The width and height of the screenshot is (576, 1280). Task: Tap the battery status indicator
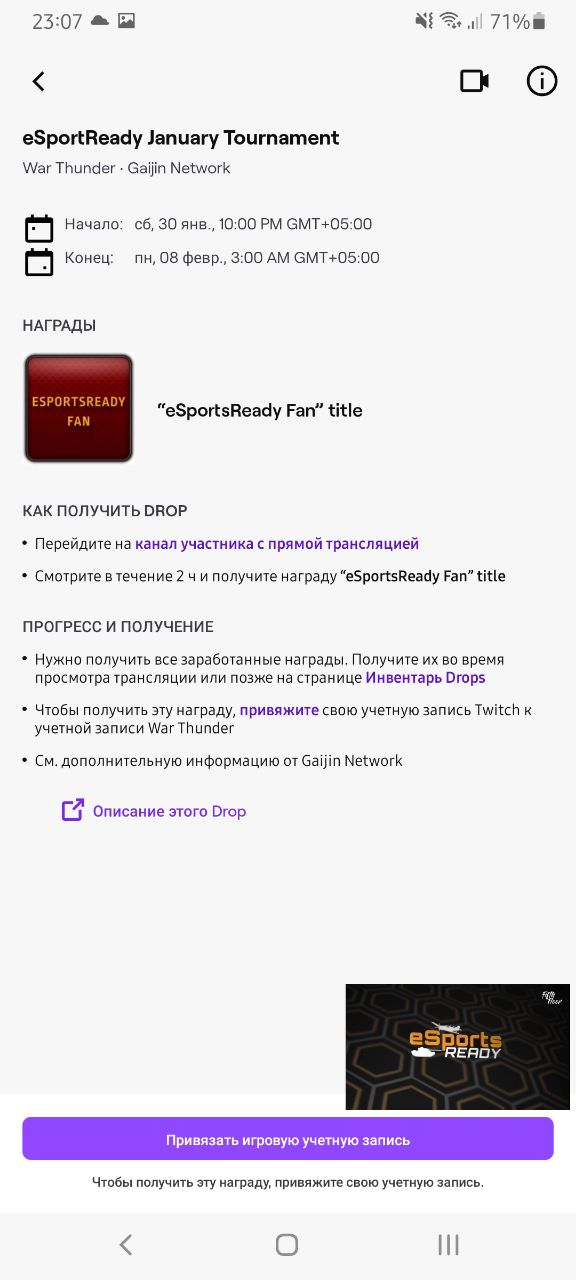(x=540, y=21)
